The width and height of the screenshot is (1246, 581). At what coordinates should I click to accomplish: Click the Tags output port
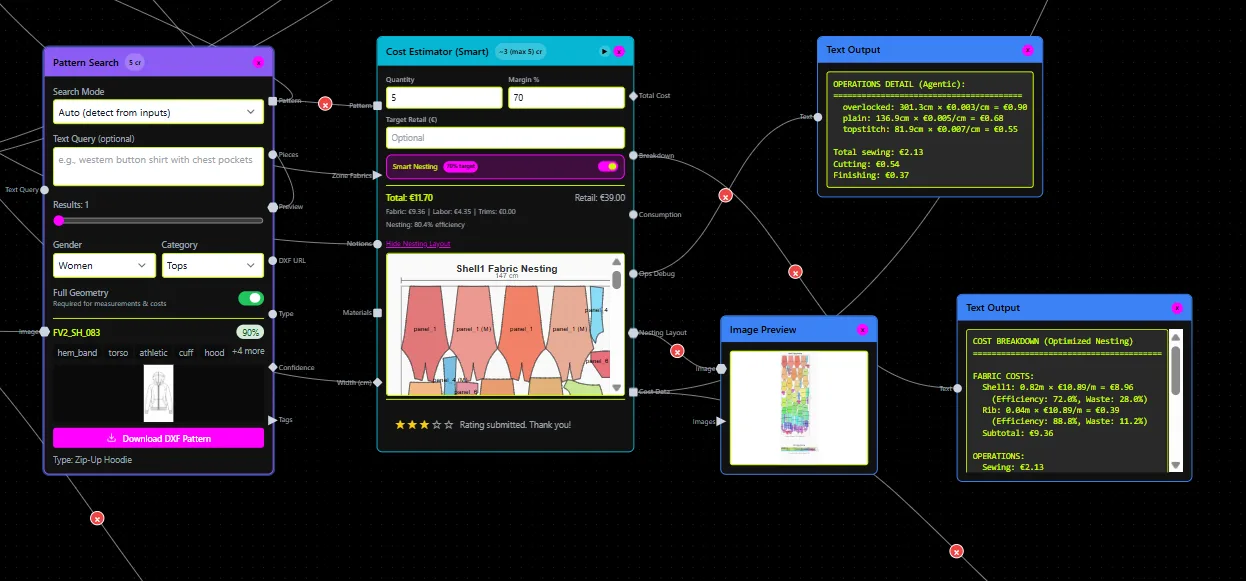tap(272, 420)
